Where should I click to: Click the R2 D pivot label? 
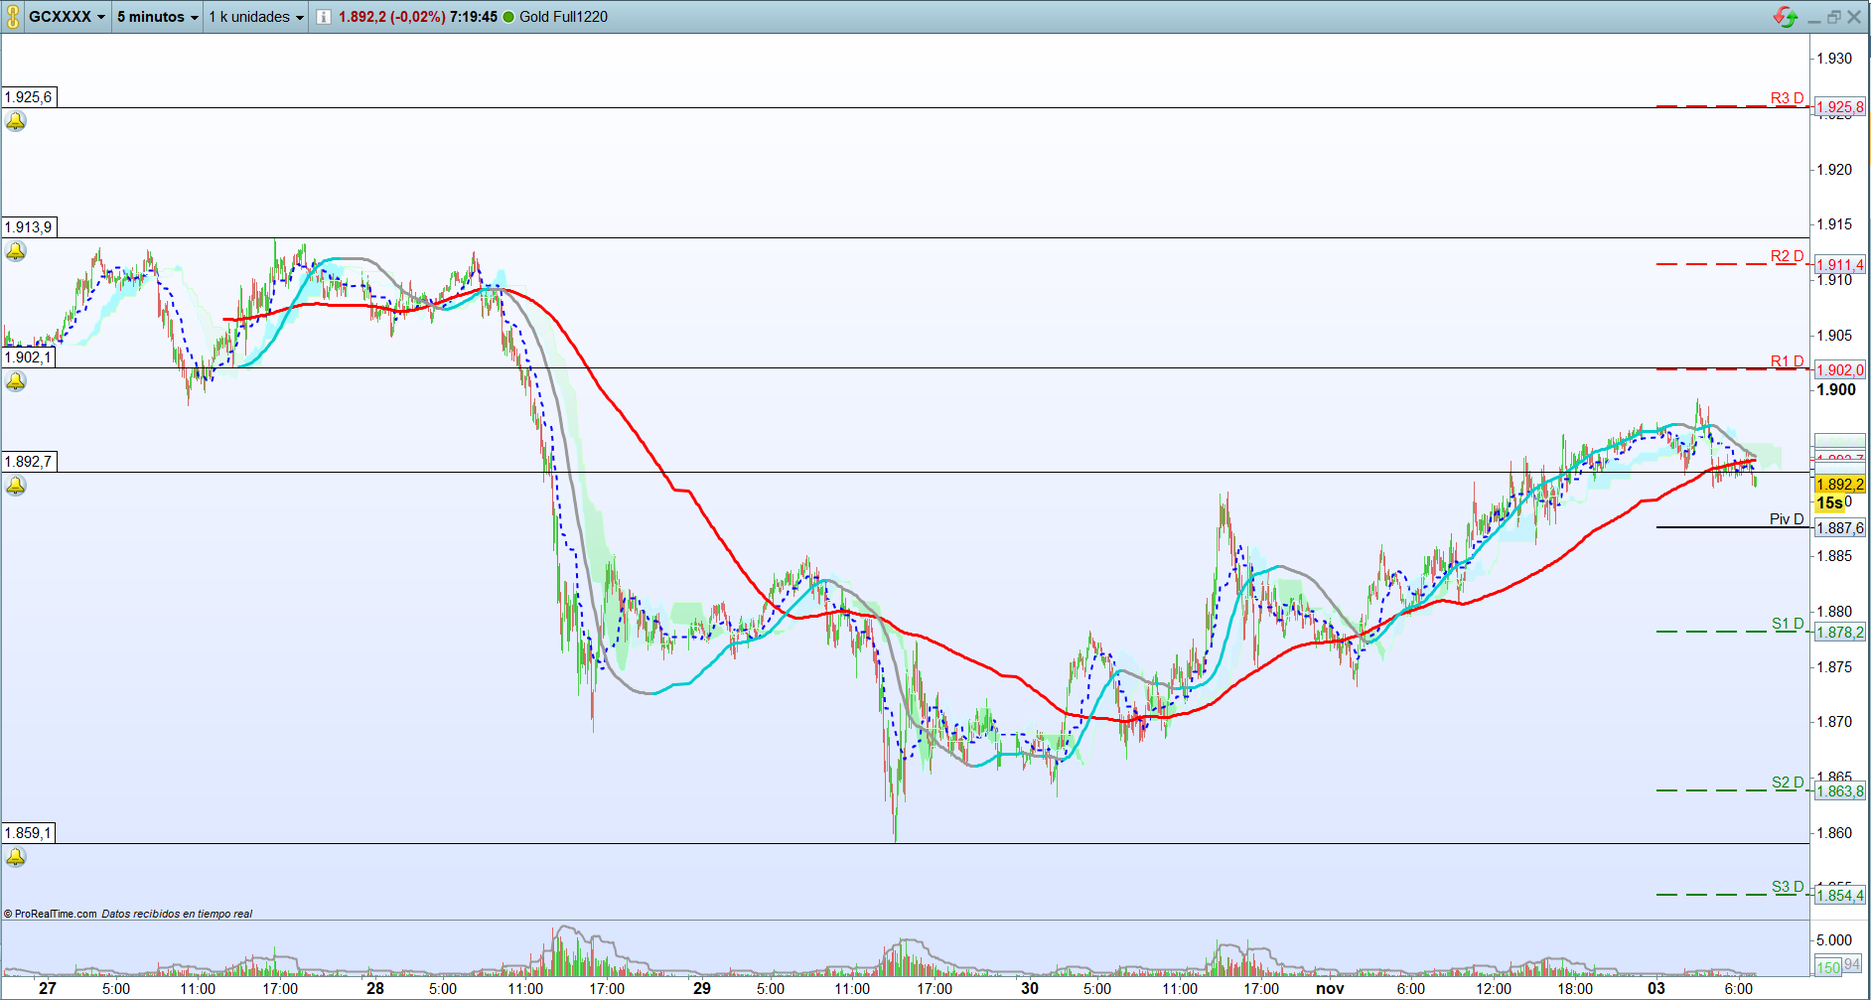tap(1787, 256)
